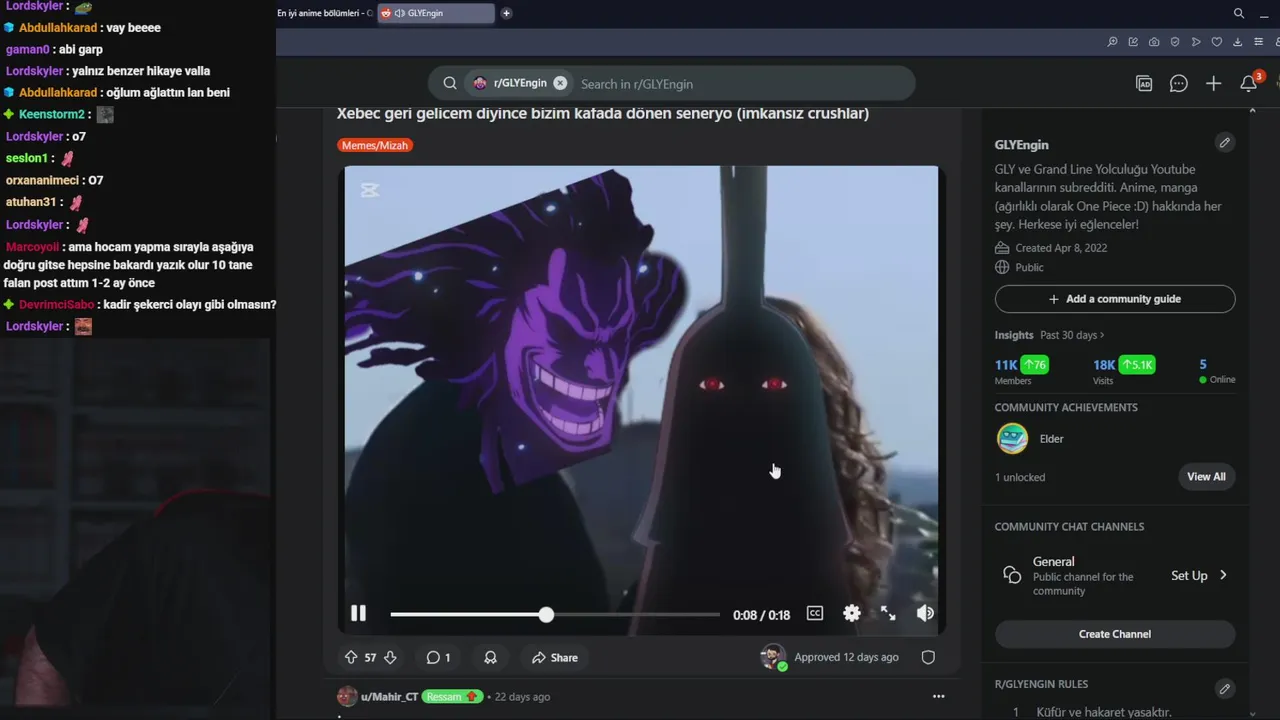Open the more options menu for u/Mahir_CT post
1280x720 pixels.
(938, 696)
